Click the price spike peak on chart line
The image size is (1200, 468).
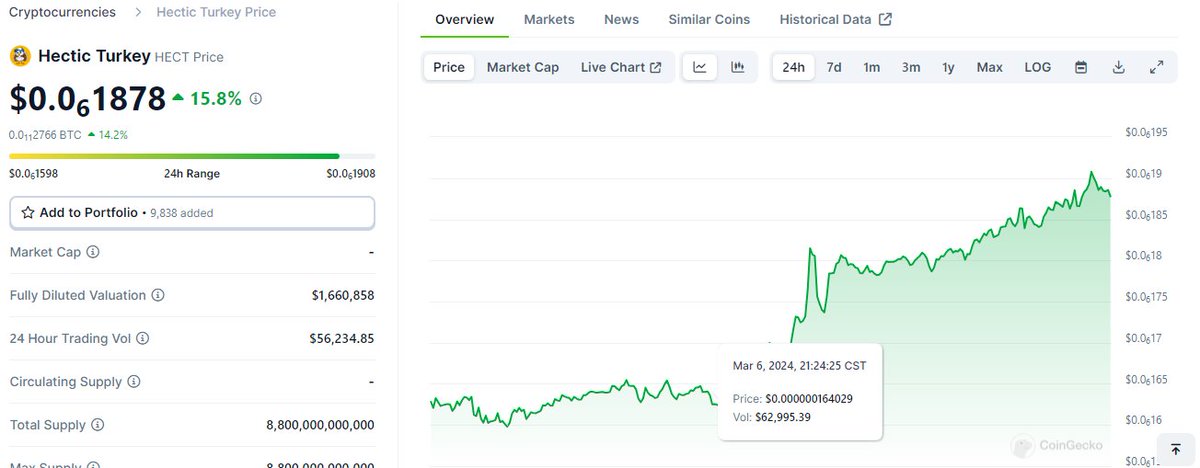811,249
